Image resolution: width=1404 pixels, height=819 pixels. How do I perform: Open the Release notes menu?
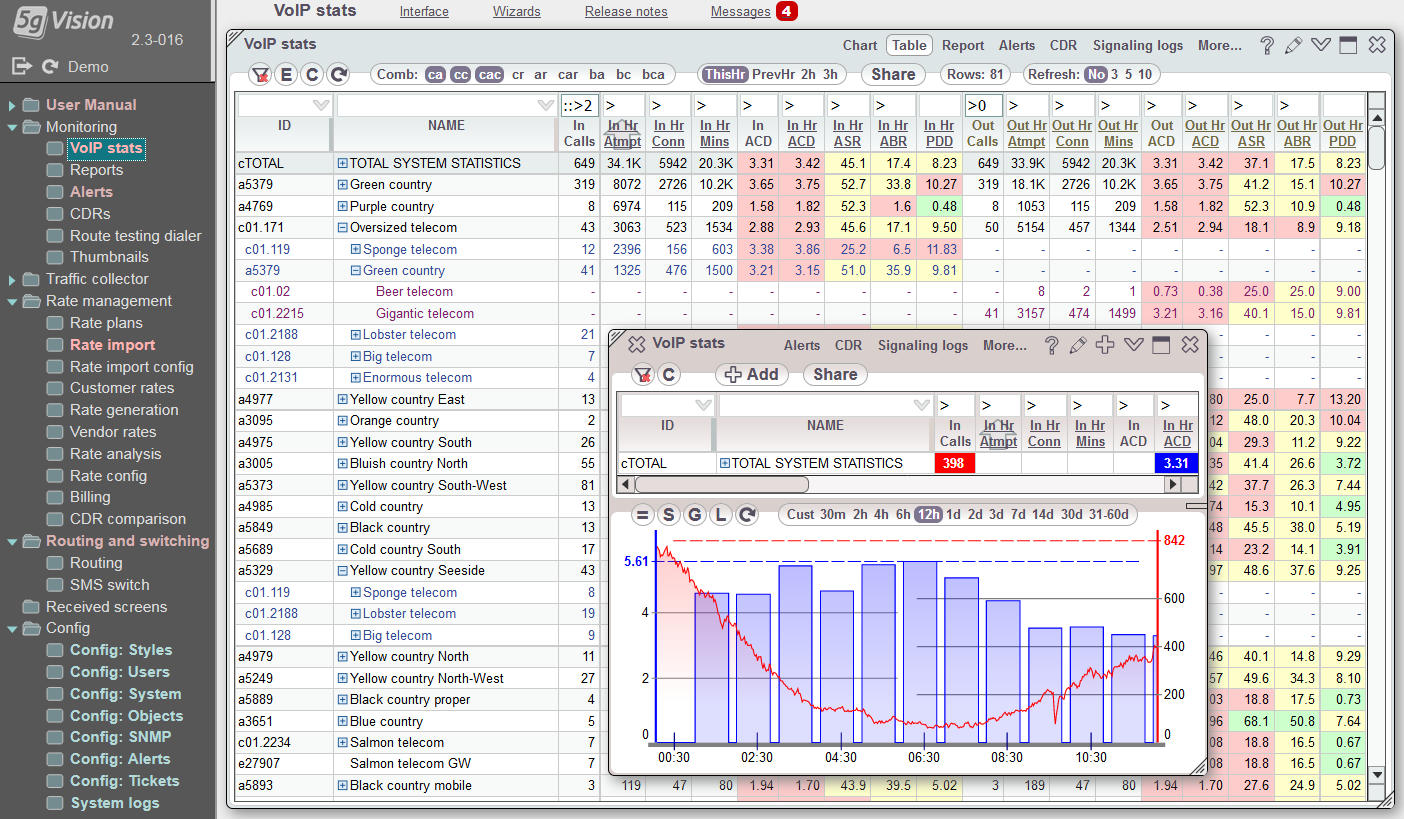[x=626, y=12]
